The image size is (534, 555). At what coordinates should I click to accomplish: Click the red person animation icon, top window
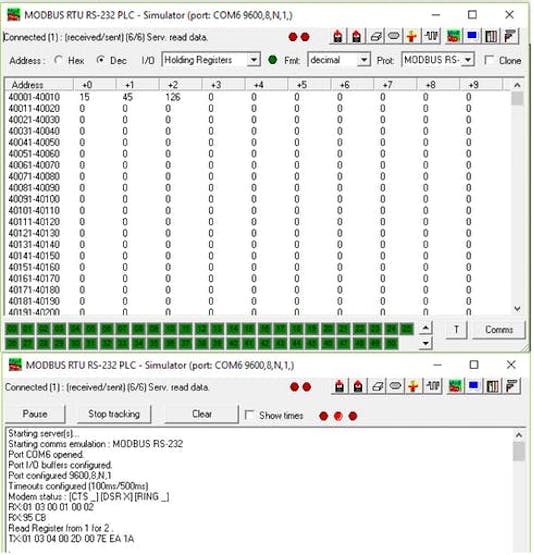coord(412,36)
